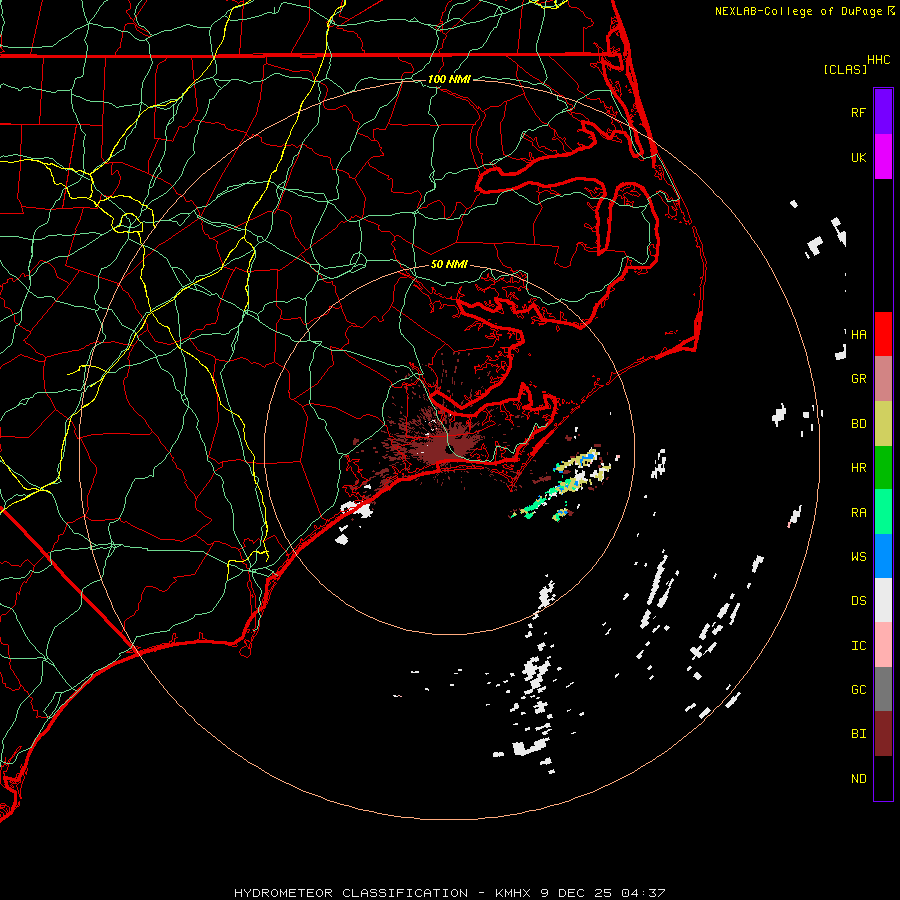
Task: Select the 'GR' legend label text
Action: 858,379
